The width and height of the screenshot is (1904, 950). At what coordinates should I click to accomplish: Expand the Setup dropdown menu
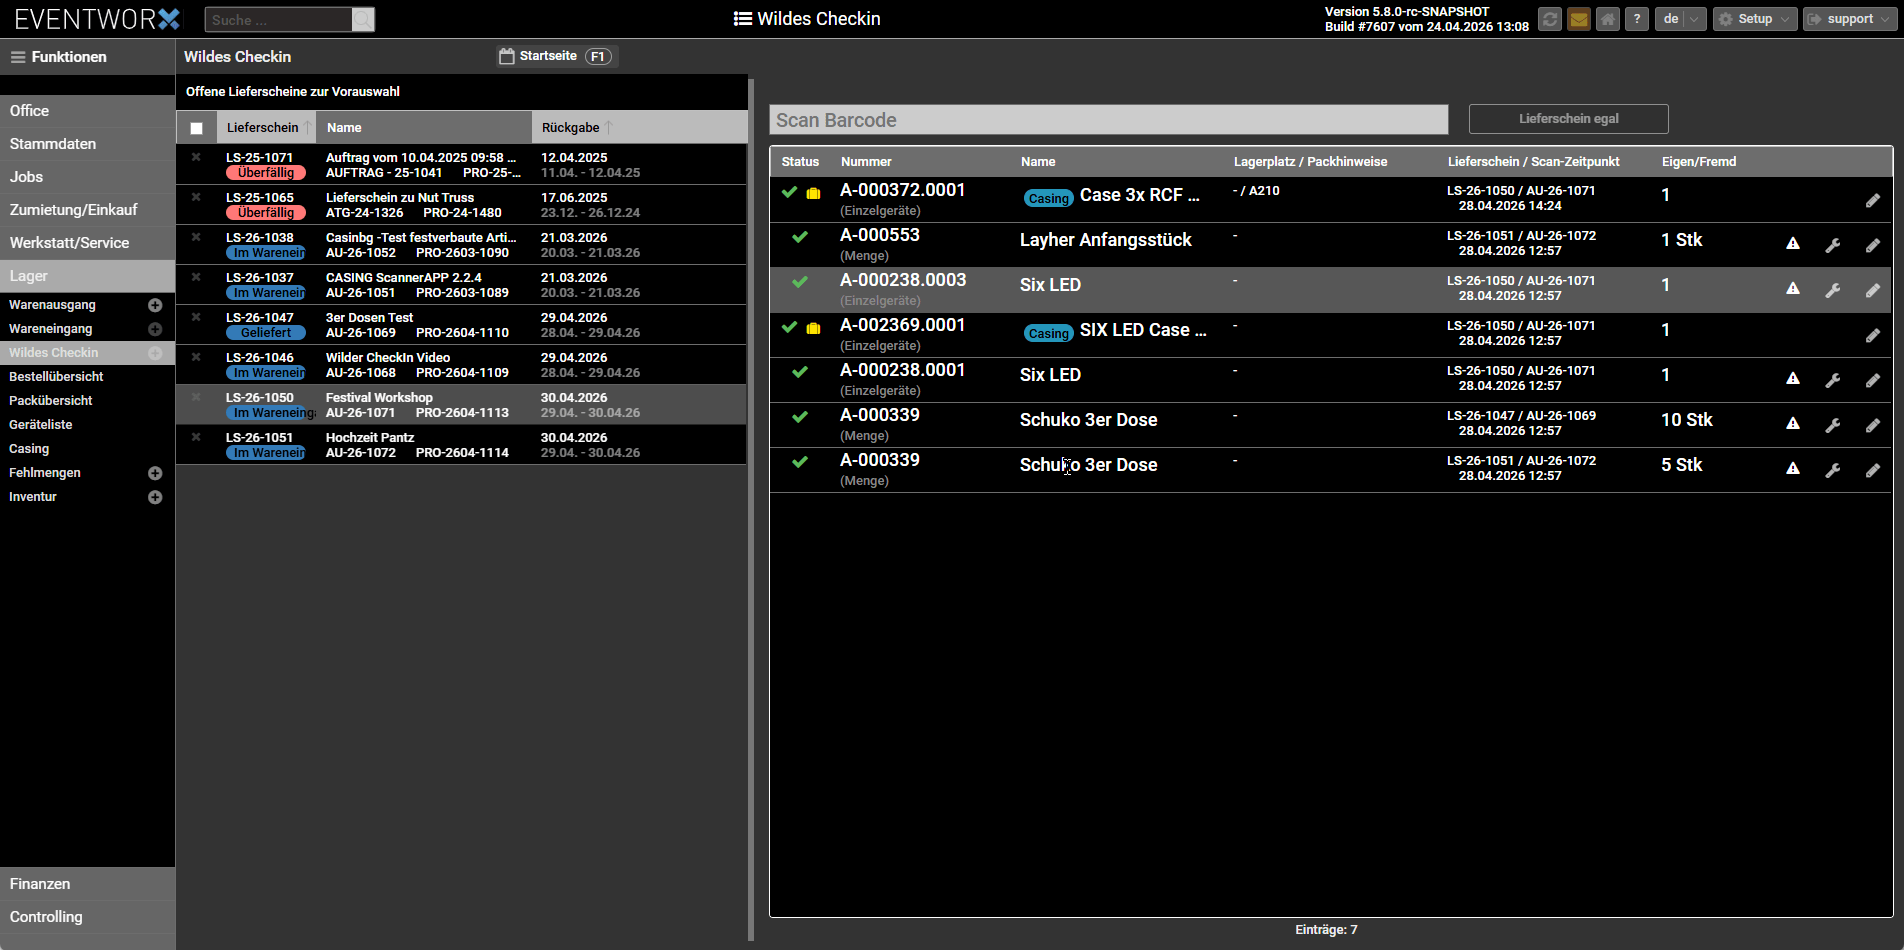tap(1754, 19)
